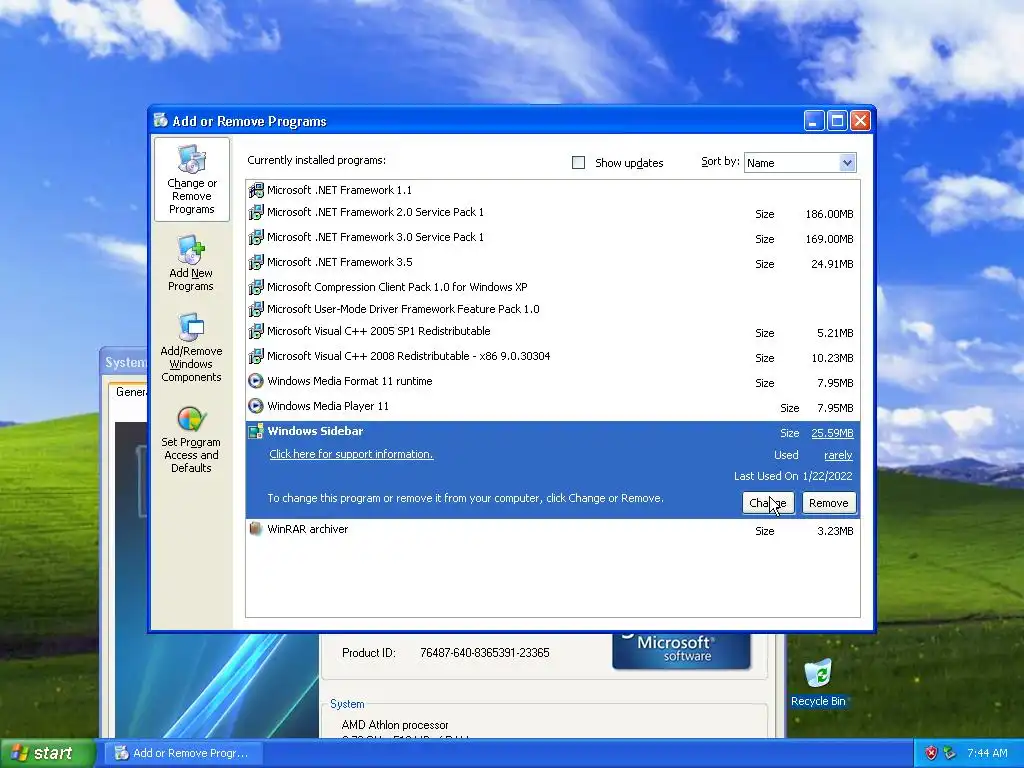
Task: Open Add/Remove Windows Components icon
Action: (x=191, y=347)
